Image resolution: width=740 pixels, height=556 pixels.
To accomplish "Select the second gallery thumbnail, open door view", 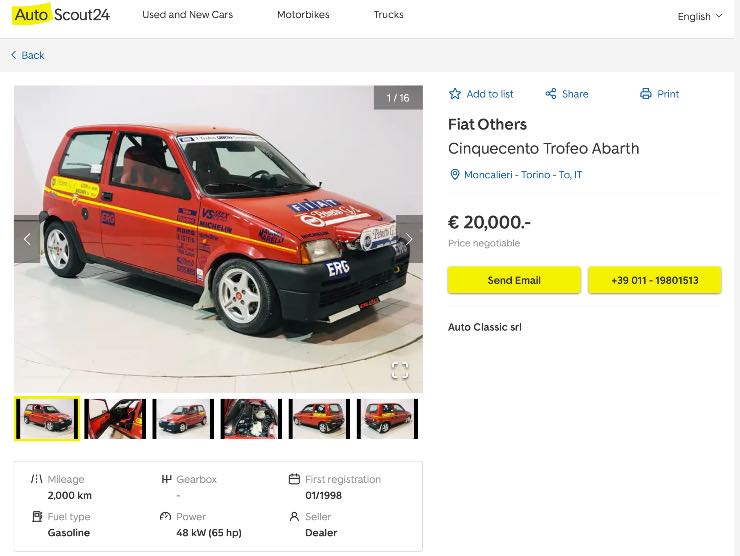I will click(x=115, y=418).
